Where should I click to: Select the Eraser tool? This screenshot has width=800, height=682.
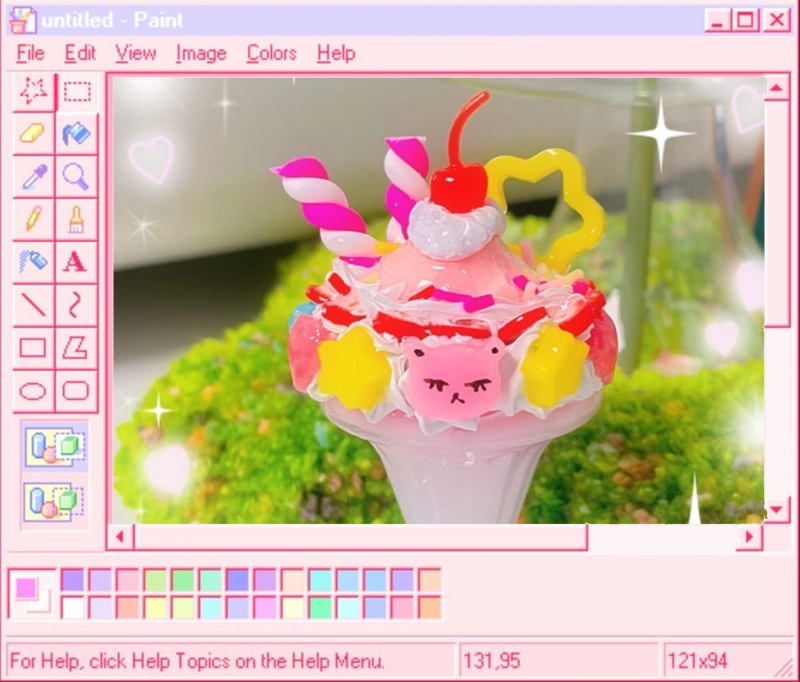coord(34,134)
